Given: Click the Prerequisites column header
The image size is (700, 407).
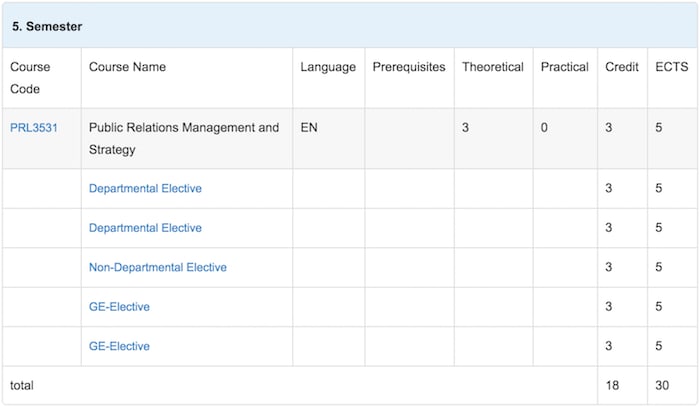Looking at the screenshot, I should 409,67.
